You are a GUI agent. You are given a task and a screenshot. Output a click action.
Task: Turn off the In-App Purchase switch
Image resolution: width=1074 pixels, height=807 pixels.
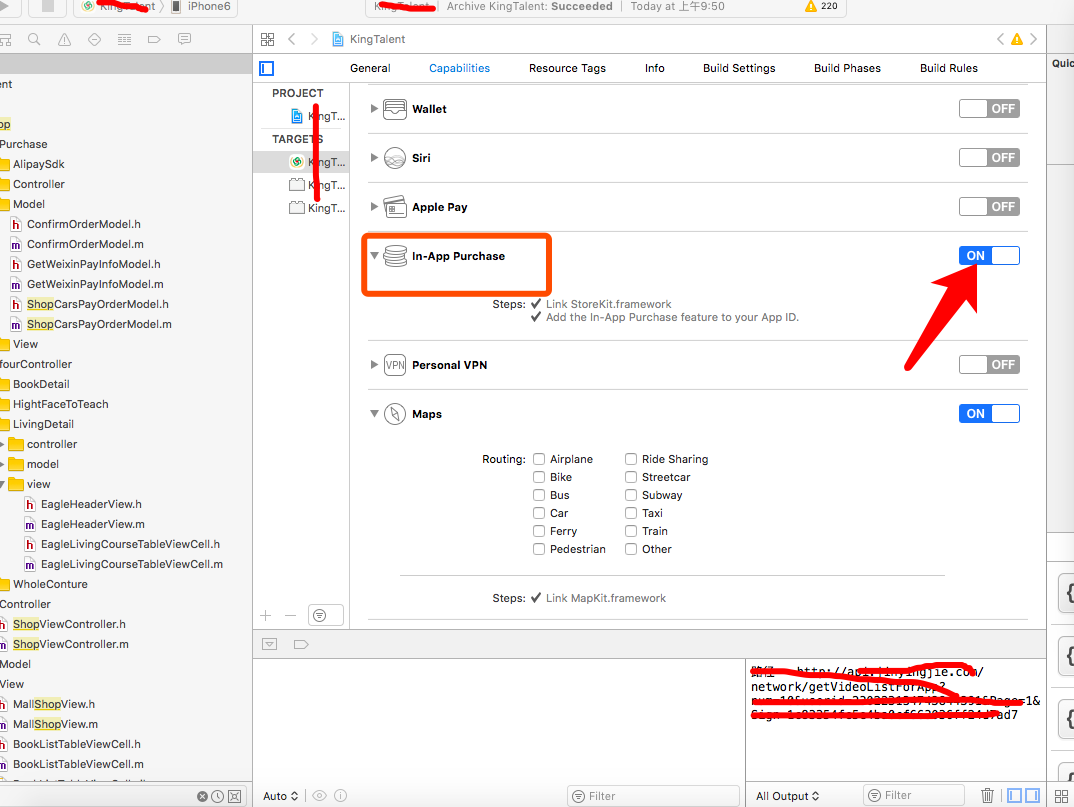[989, 256]
